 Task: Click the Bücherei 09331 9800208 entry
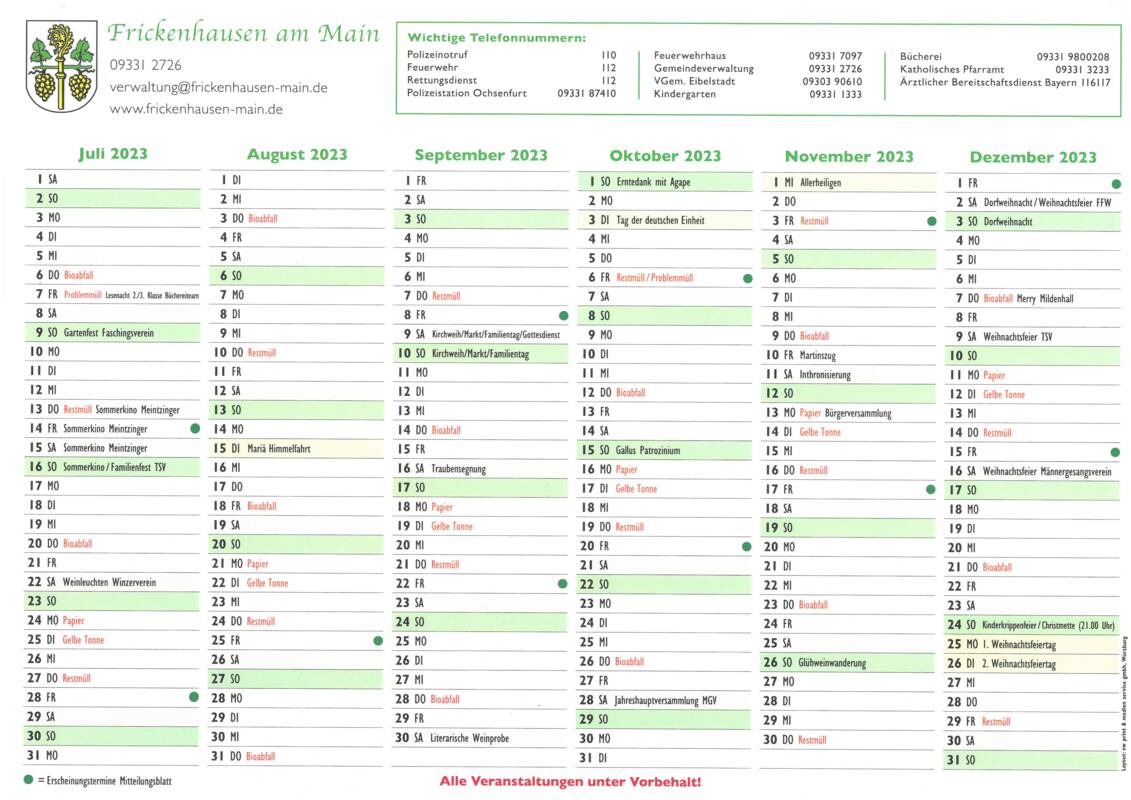point(1005,56)
